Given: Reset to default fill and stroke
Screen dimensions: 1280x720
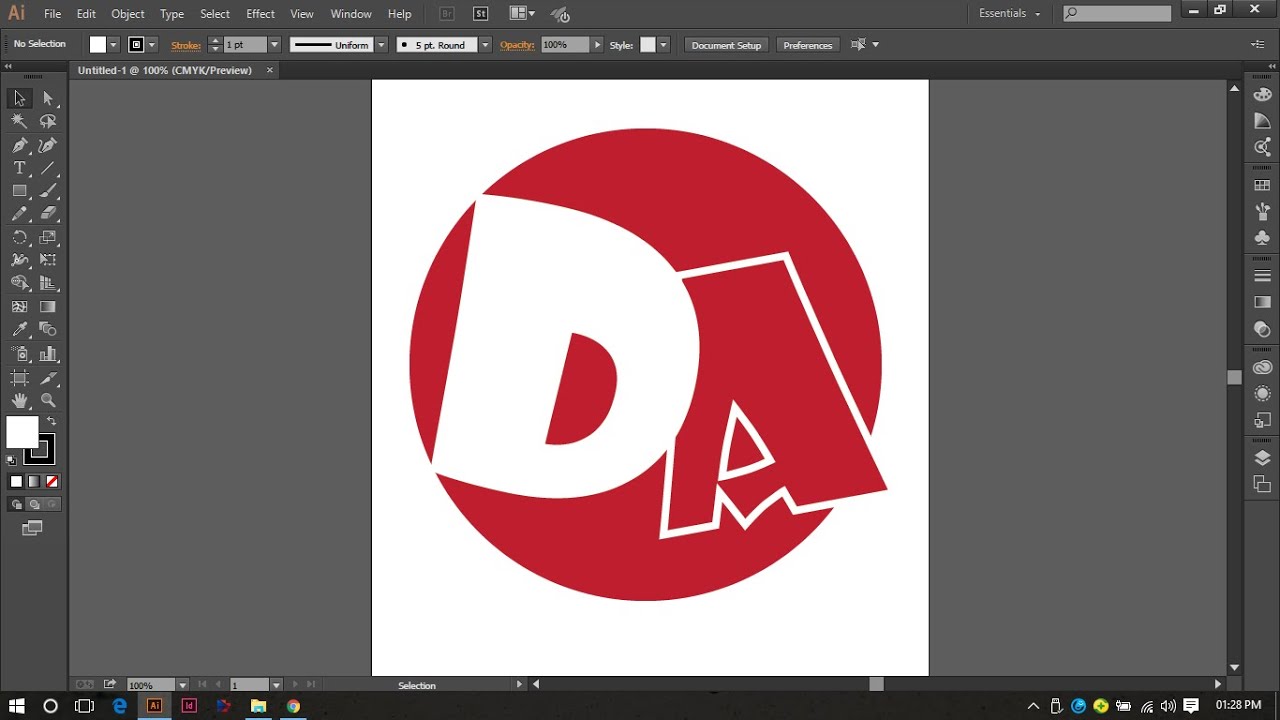Looking at the screenshot, I should point(12,460).
